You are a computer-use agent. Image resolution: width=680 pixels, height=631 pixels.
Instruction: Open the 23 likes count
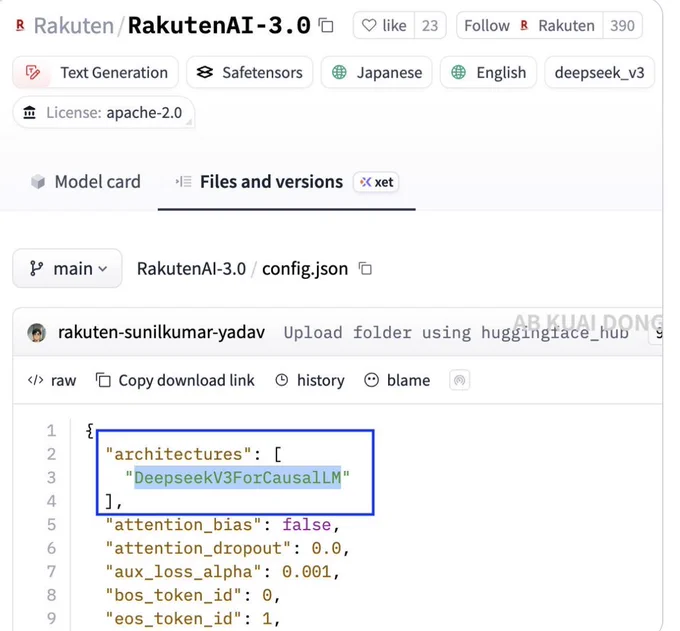[430, 26]
